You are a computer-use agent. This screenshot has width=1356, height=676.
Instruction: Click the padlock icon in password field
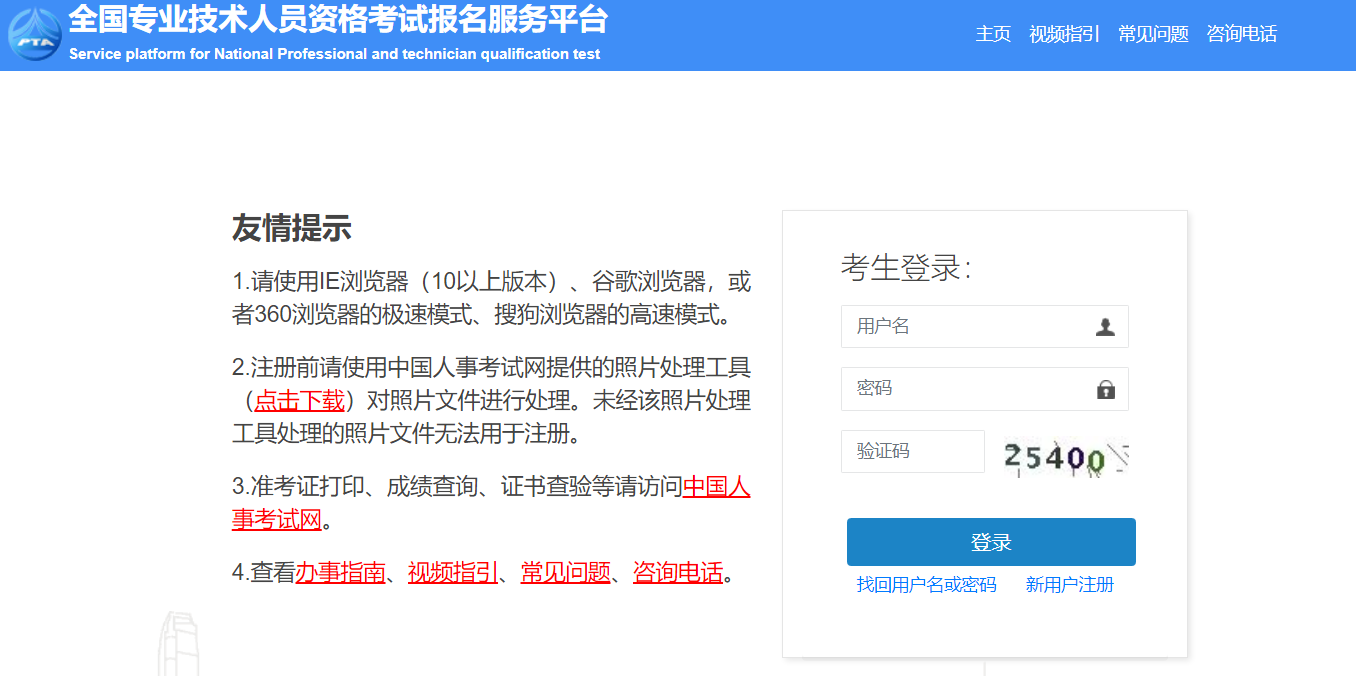[1105, 389]
